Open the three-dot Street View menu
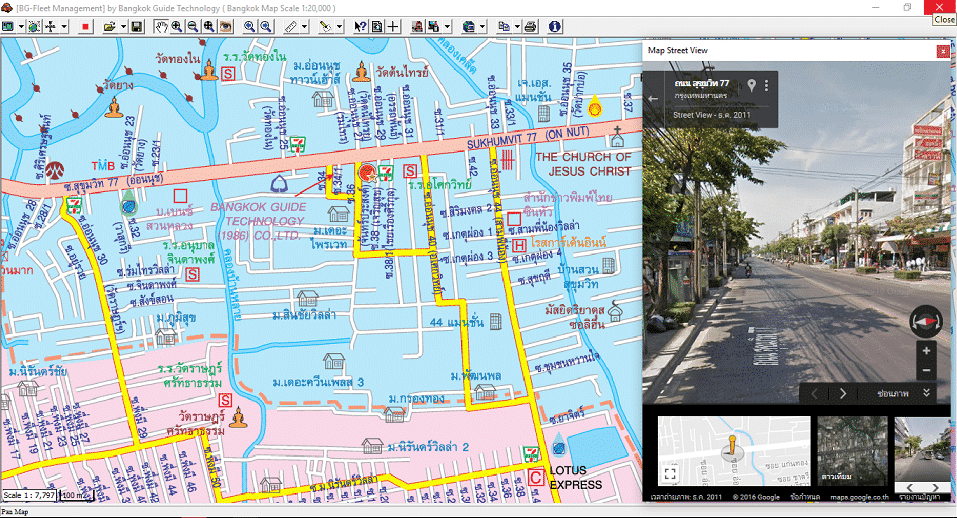This screenshot has width=957, height=518. (x=767, y=85)
